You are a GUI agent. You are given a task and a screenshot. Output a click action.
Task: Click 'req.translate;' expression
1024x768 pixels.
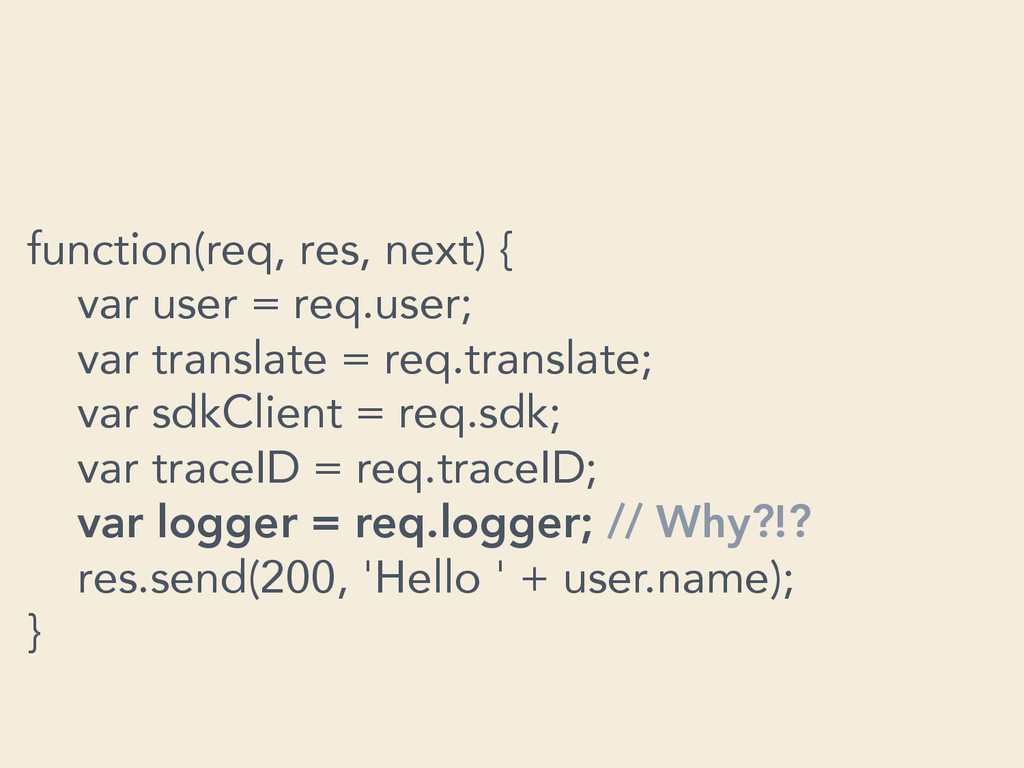click(518, 361)
